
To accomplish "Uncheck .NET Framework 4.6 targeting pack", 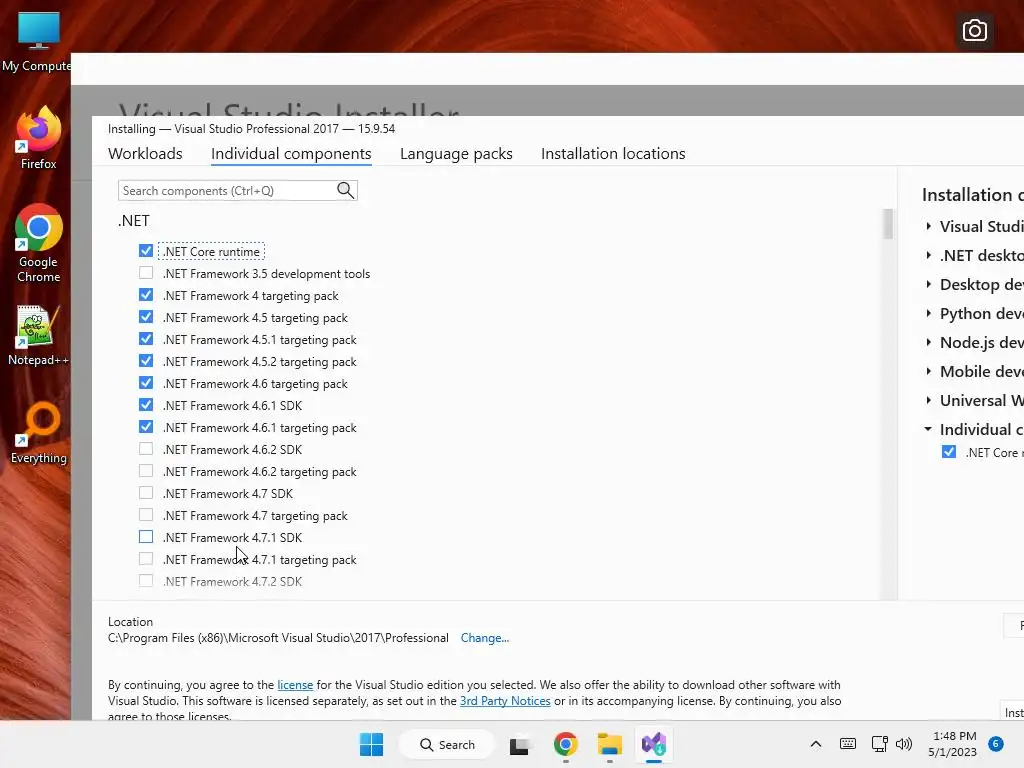I will pyautogui.click(x=146, y=383).
